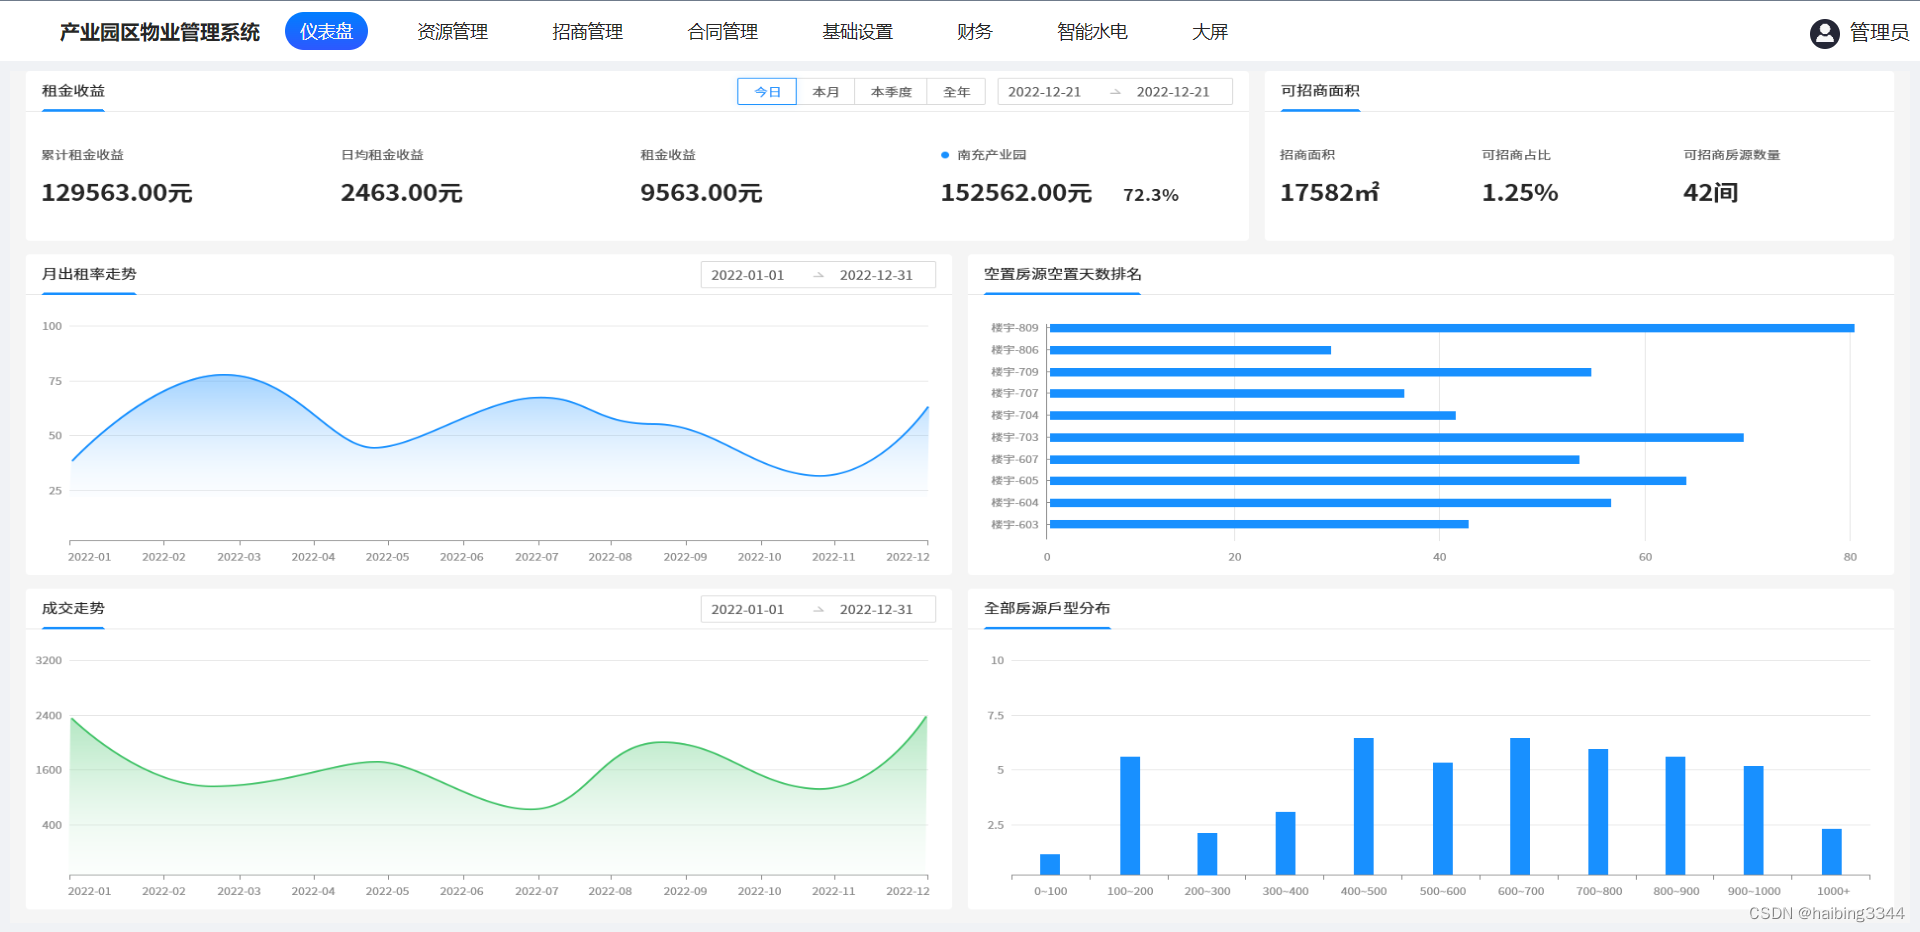Click occupancy trend end date 2022-12-31
1920x932 pixels.
tap(876, 275)
